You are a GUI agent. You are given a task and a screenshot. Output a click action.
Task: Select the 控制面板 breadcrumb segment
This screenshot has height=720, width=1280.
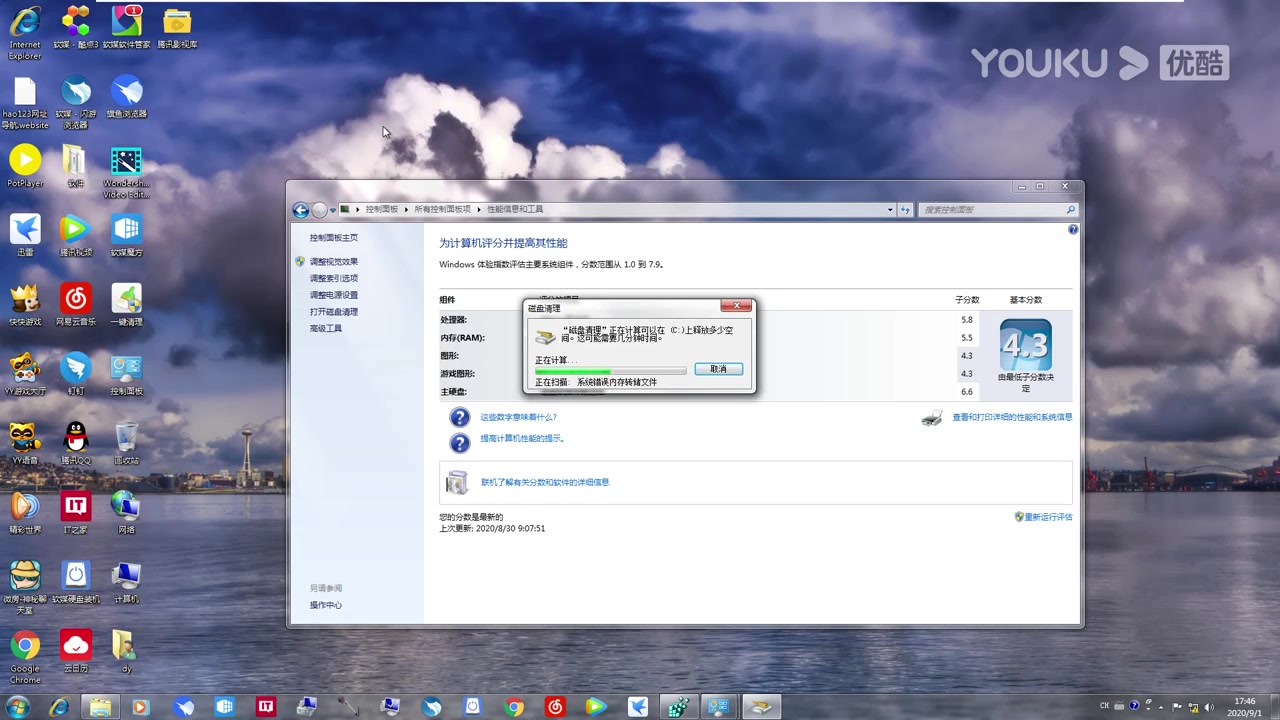[x=381, y=210]
